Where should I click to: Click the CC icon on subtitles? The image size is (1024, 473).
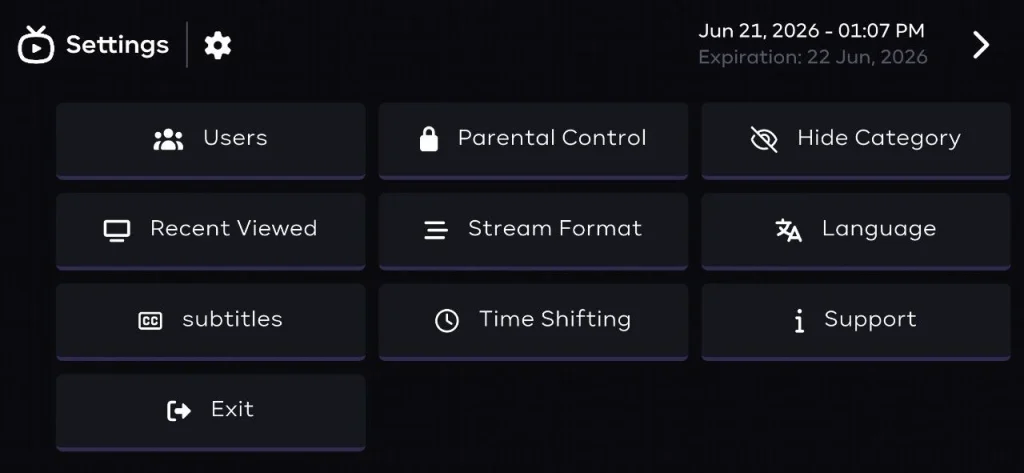click(150, 321)
